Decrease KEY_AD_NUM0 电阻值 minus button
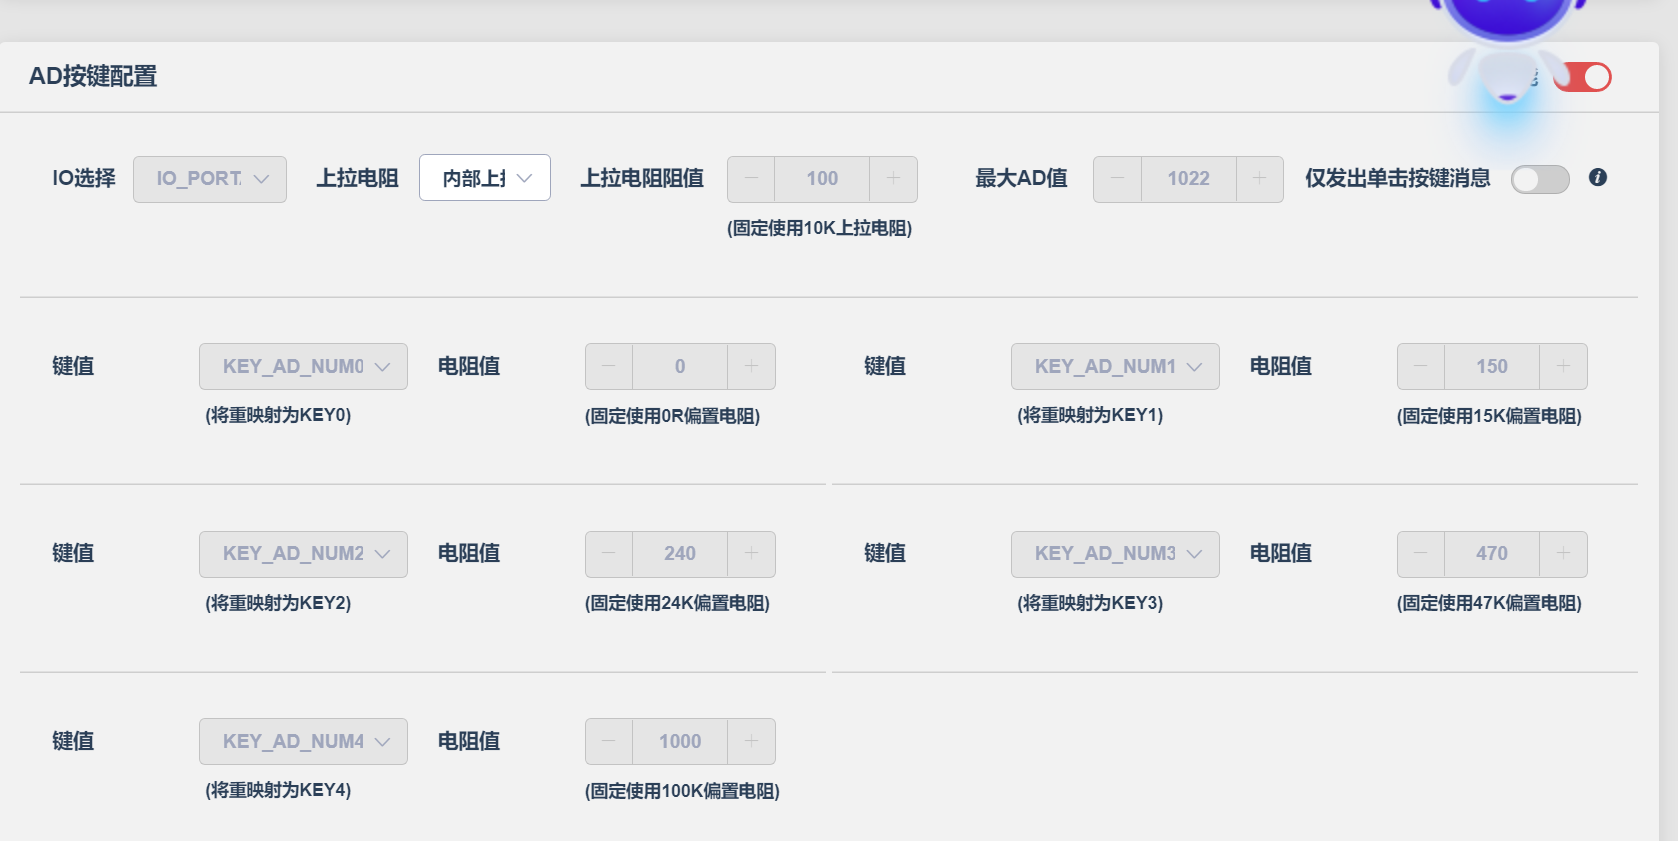The height and width of the screenshot is (841, 1678). (609, 366)
